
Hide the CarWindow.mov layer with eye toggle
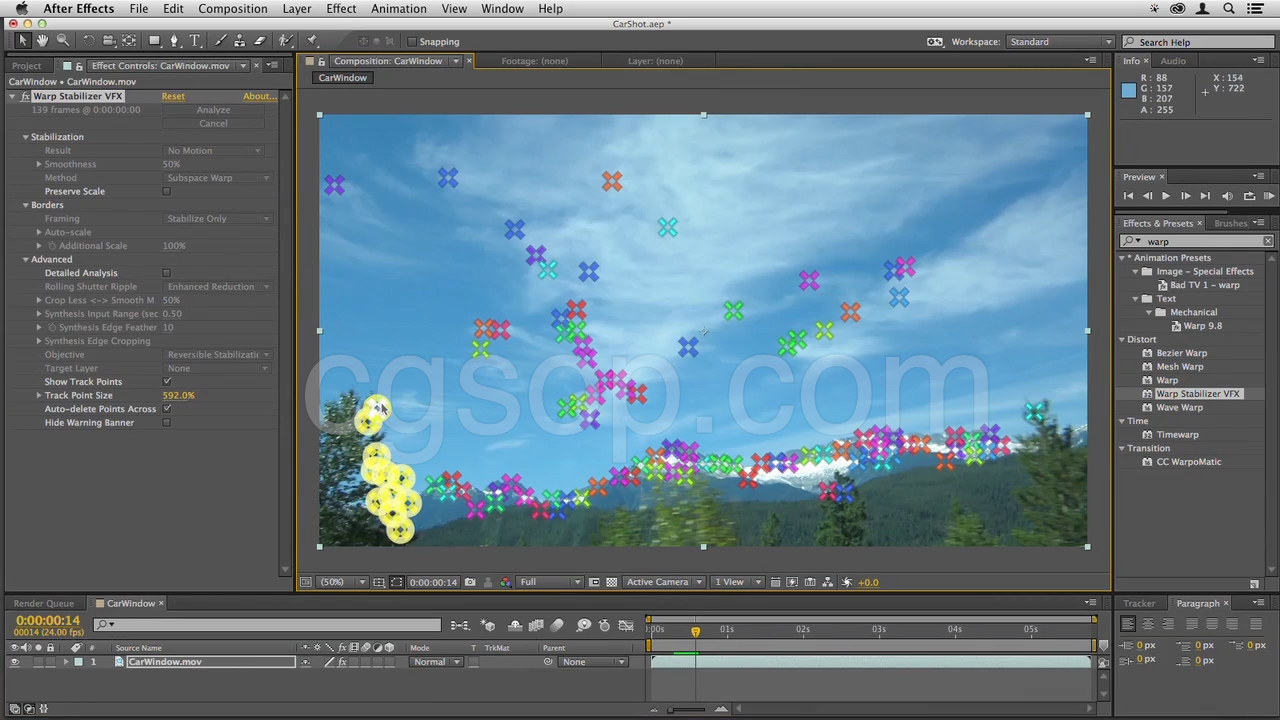coord(14,662)
